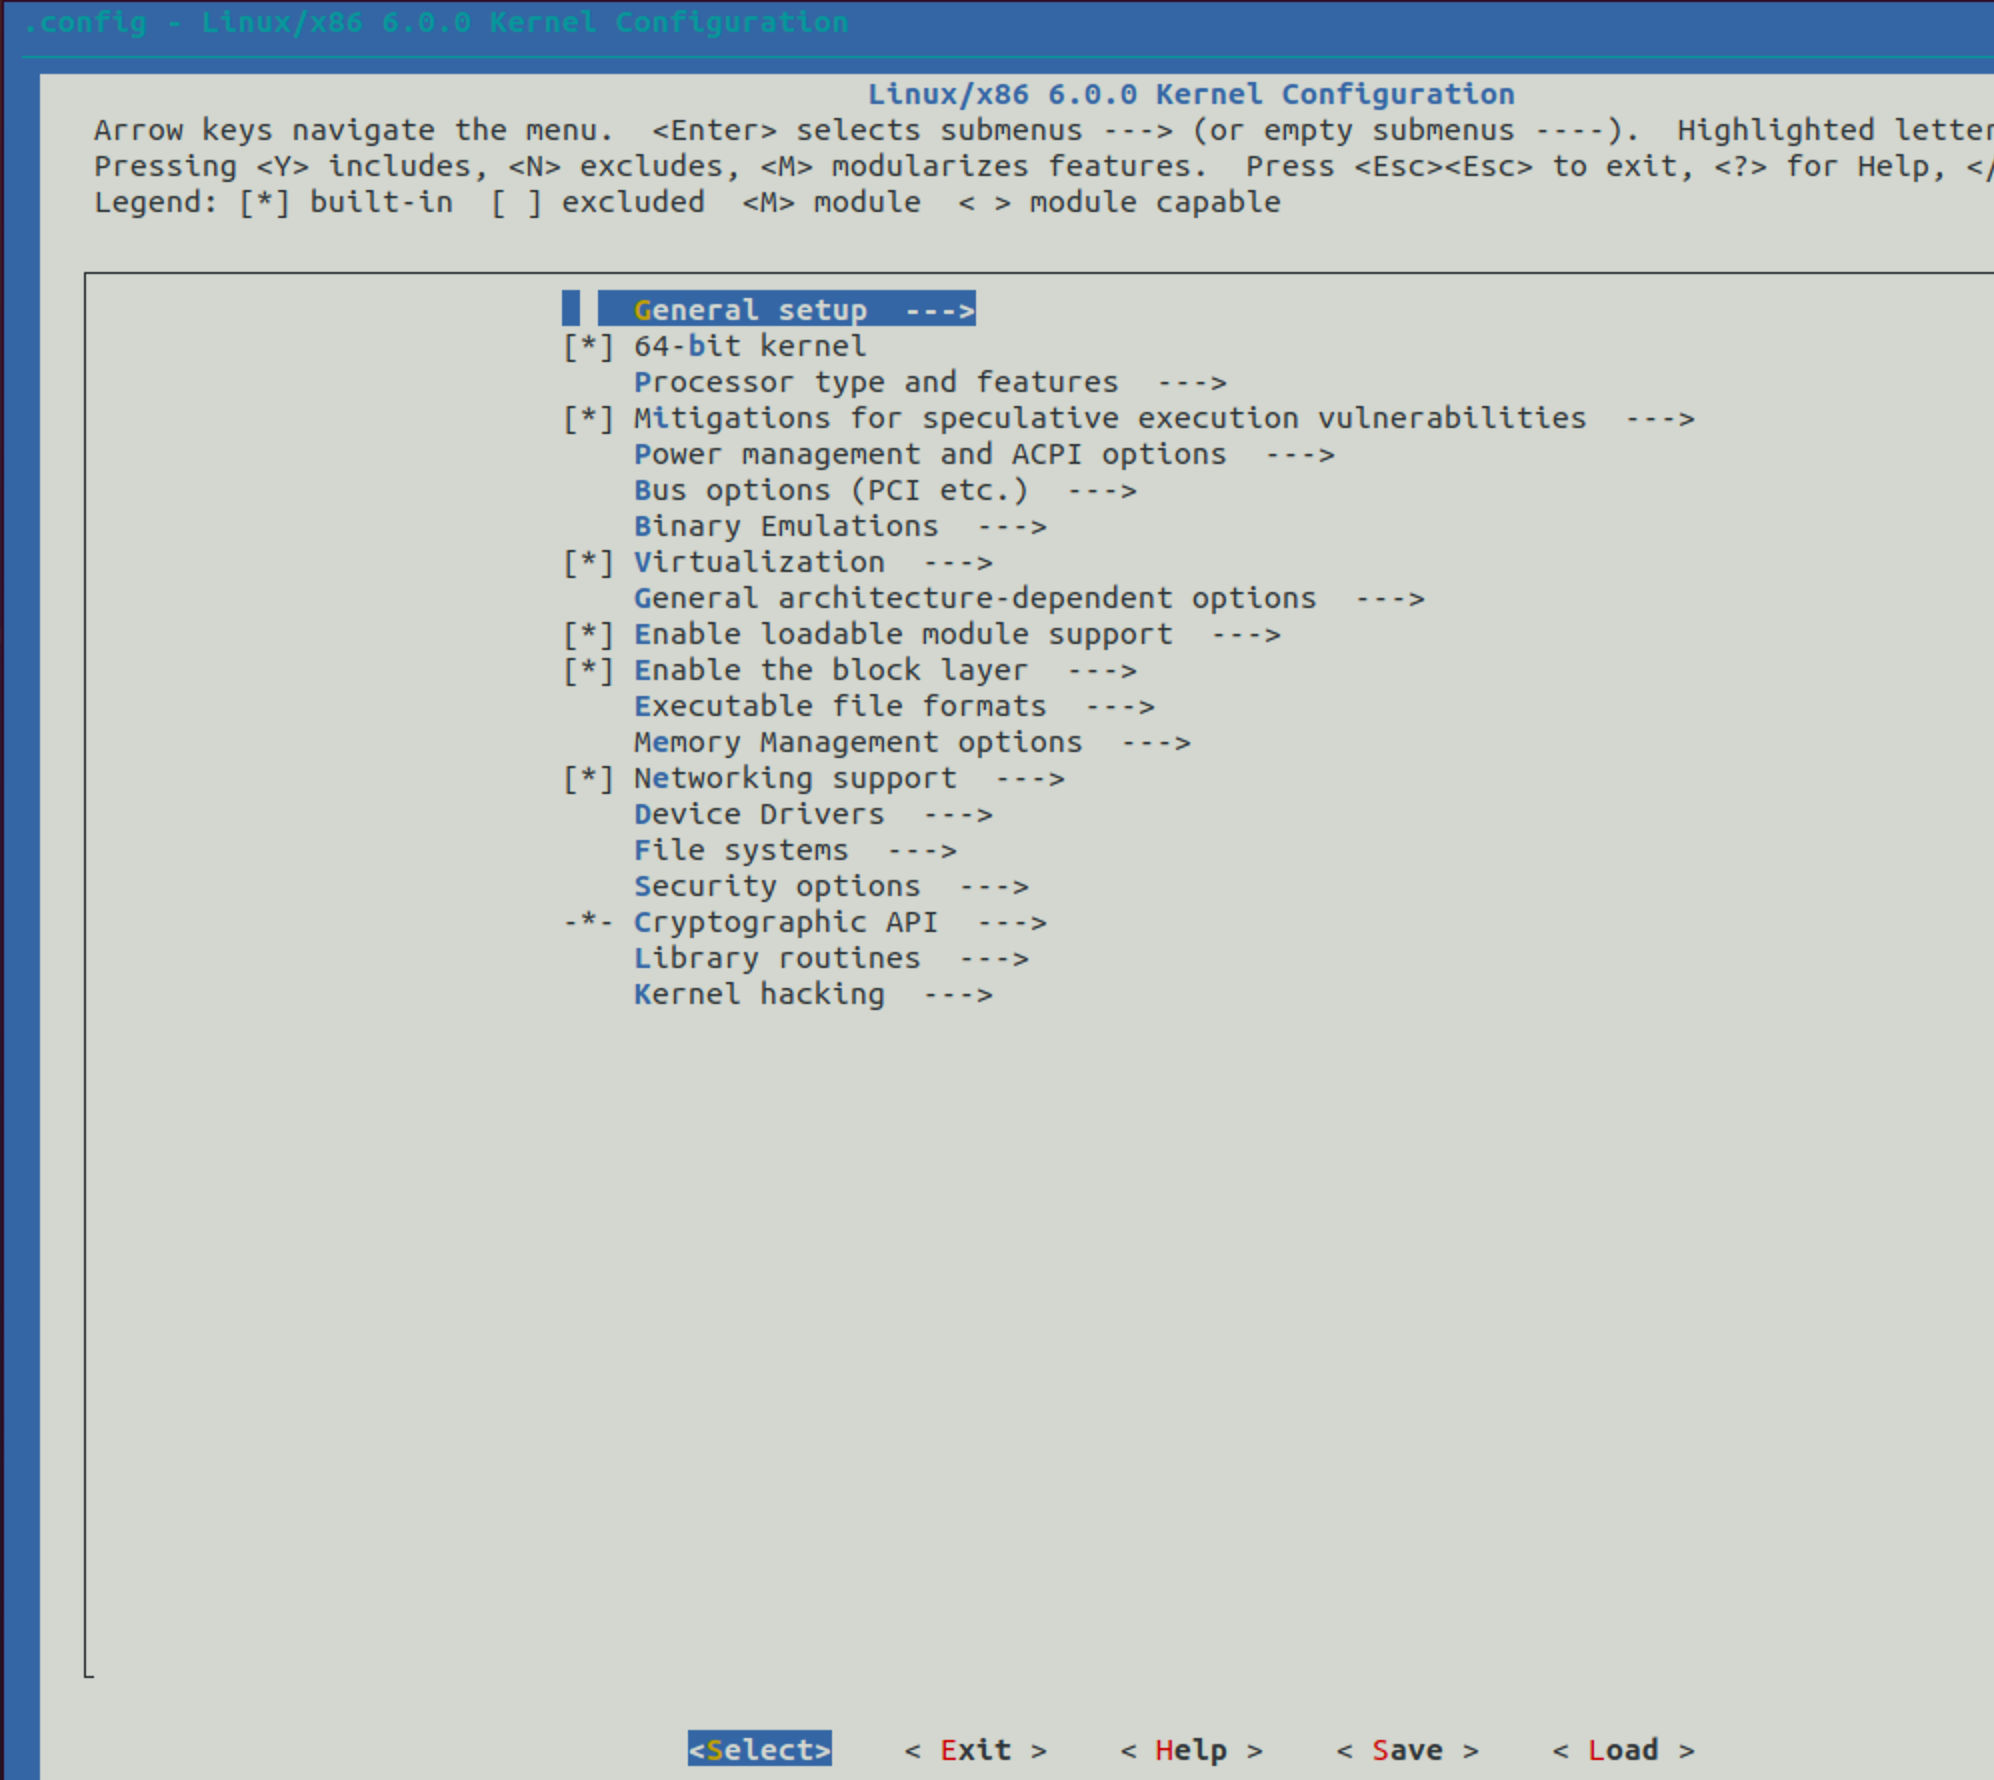Screen dimensions: 1994x1780
Task: Click the Load button
Action: (x=1622, y=1750)
